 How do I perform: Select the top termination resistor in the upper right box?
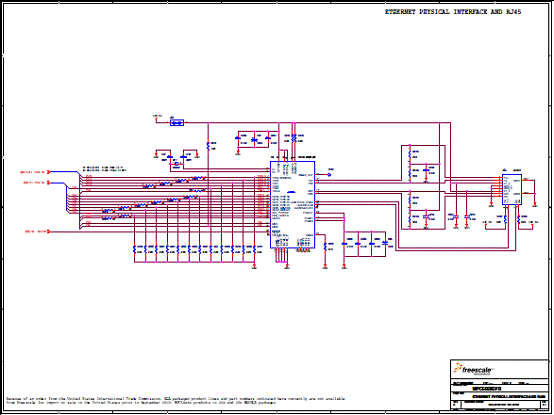(x=410, y=154)
